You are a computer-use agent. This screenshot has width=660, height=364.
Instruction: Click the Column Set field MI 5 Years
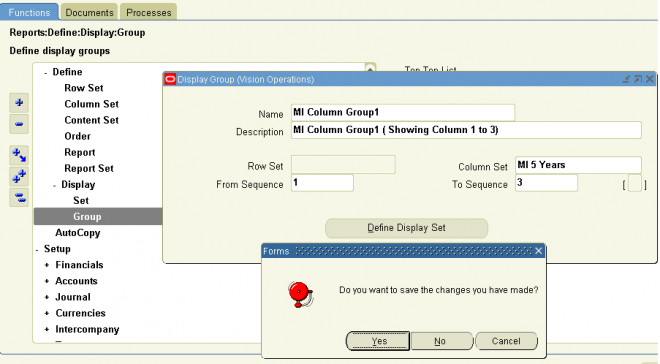[578, 165]
